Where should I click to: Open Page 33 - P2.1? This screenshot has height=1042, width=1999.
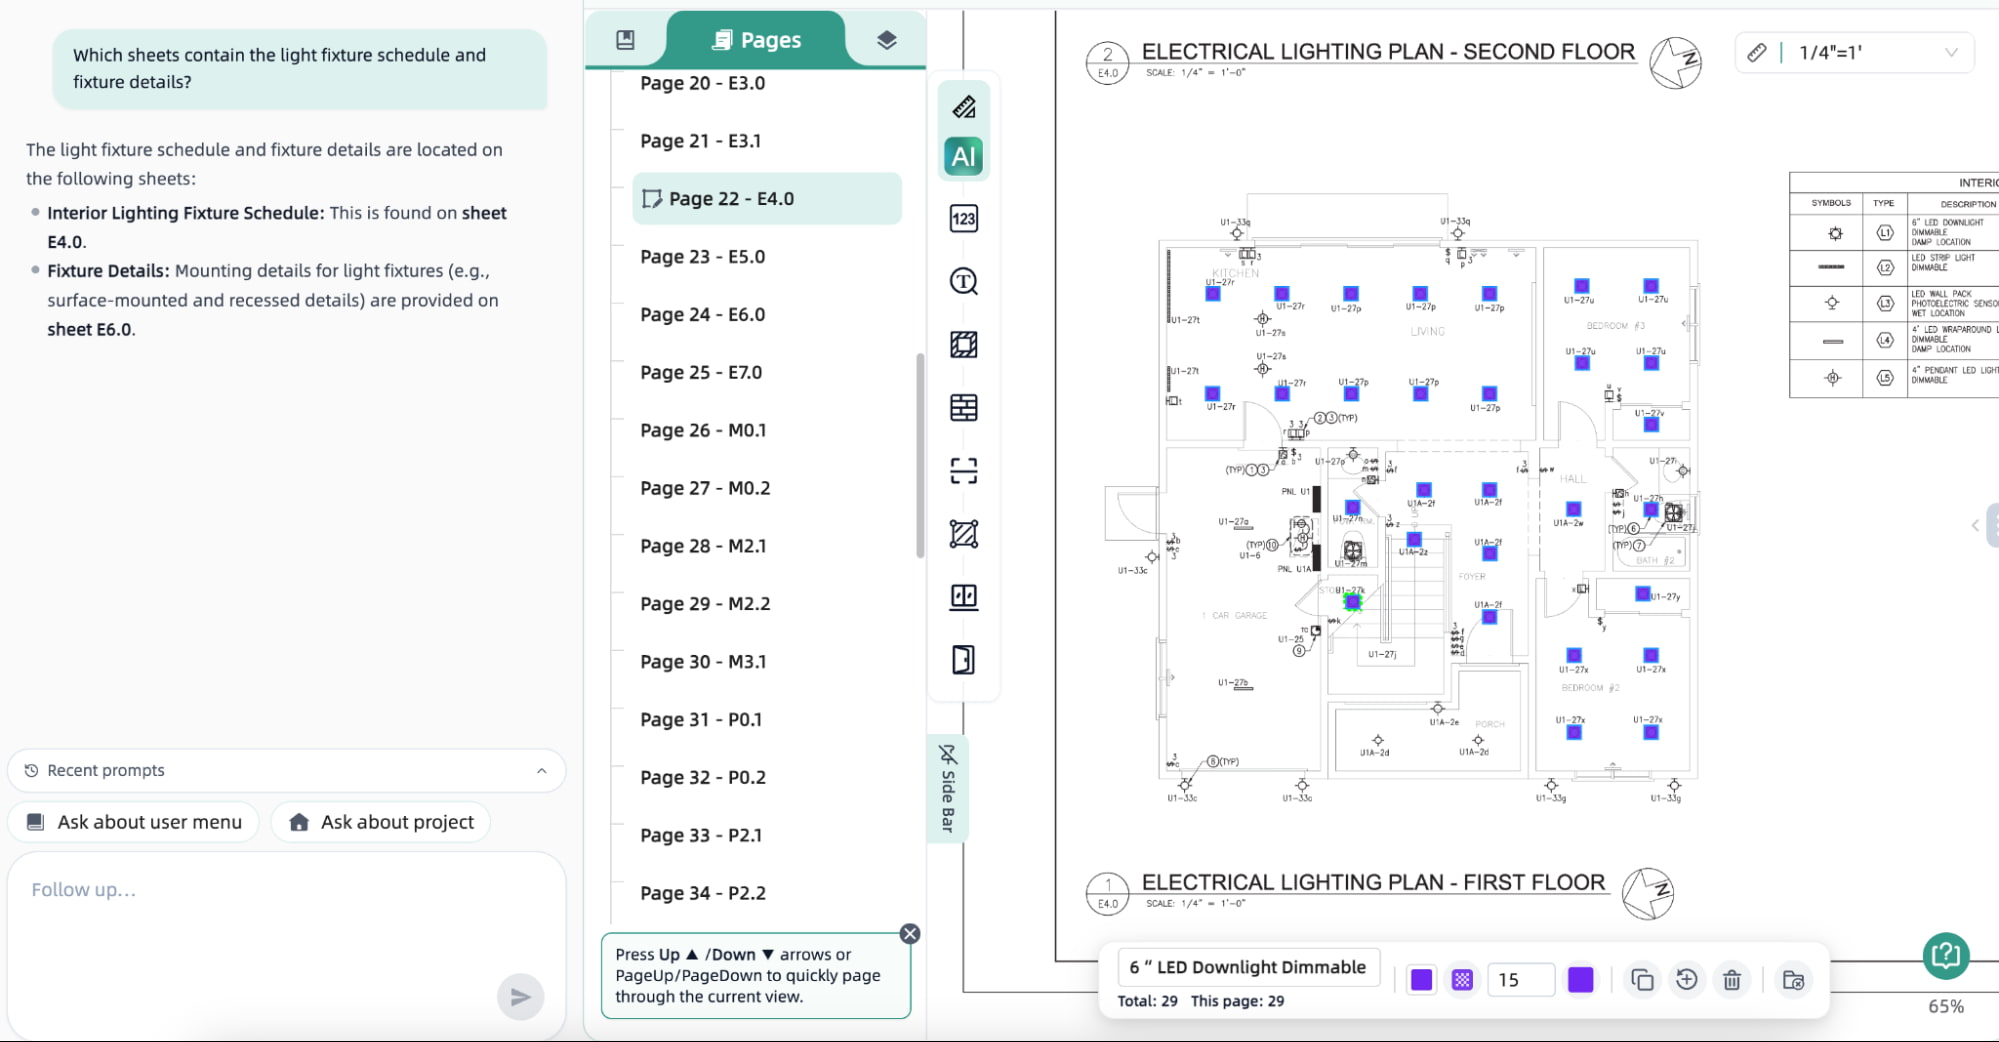(701, 836)
